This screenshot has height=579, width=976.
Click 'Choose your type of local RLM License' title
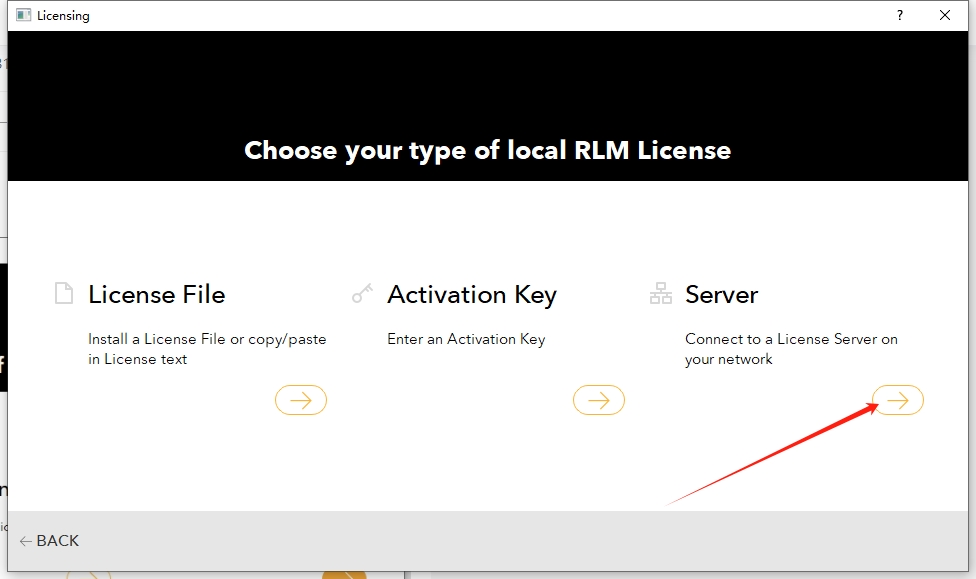point(487,151)
